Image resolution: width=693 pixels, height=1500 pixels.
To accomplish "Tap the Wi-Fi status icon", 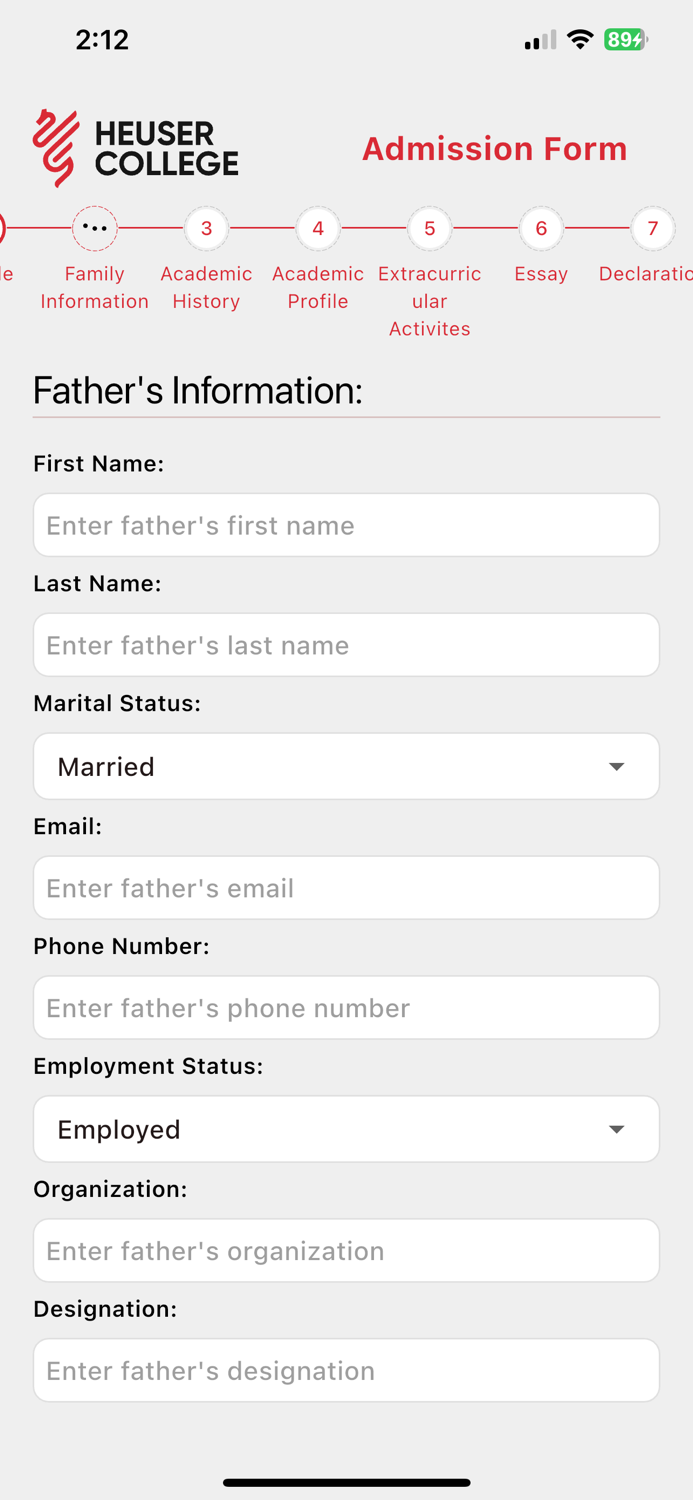I will pyautogui.click(x=581, y=39).
